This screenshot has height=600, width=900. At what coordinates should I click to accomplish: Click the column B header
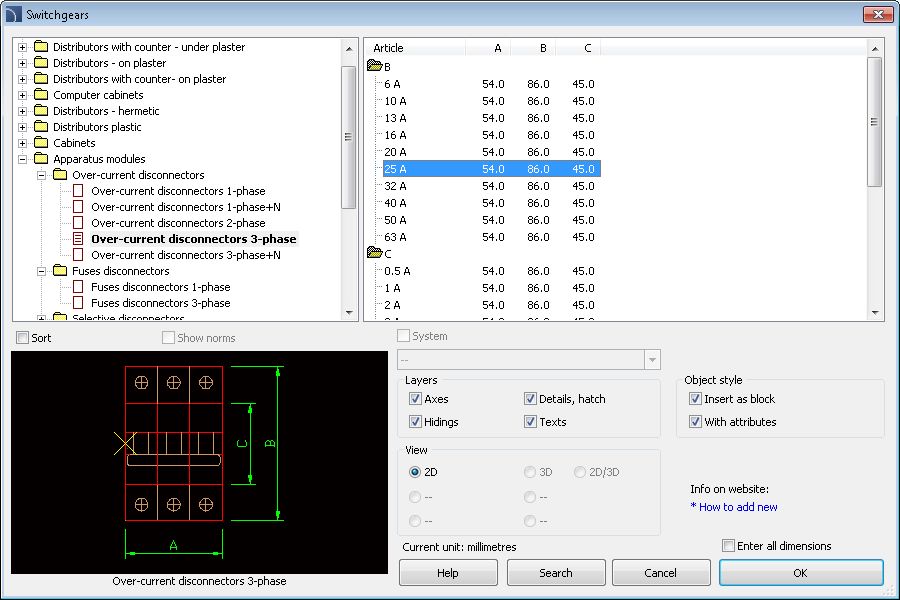[x=535, y=48]
